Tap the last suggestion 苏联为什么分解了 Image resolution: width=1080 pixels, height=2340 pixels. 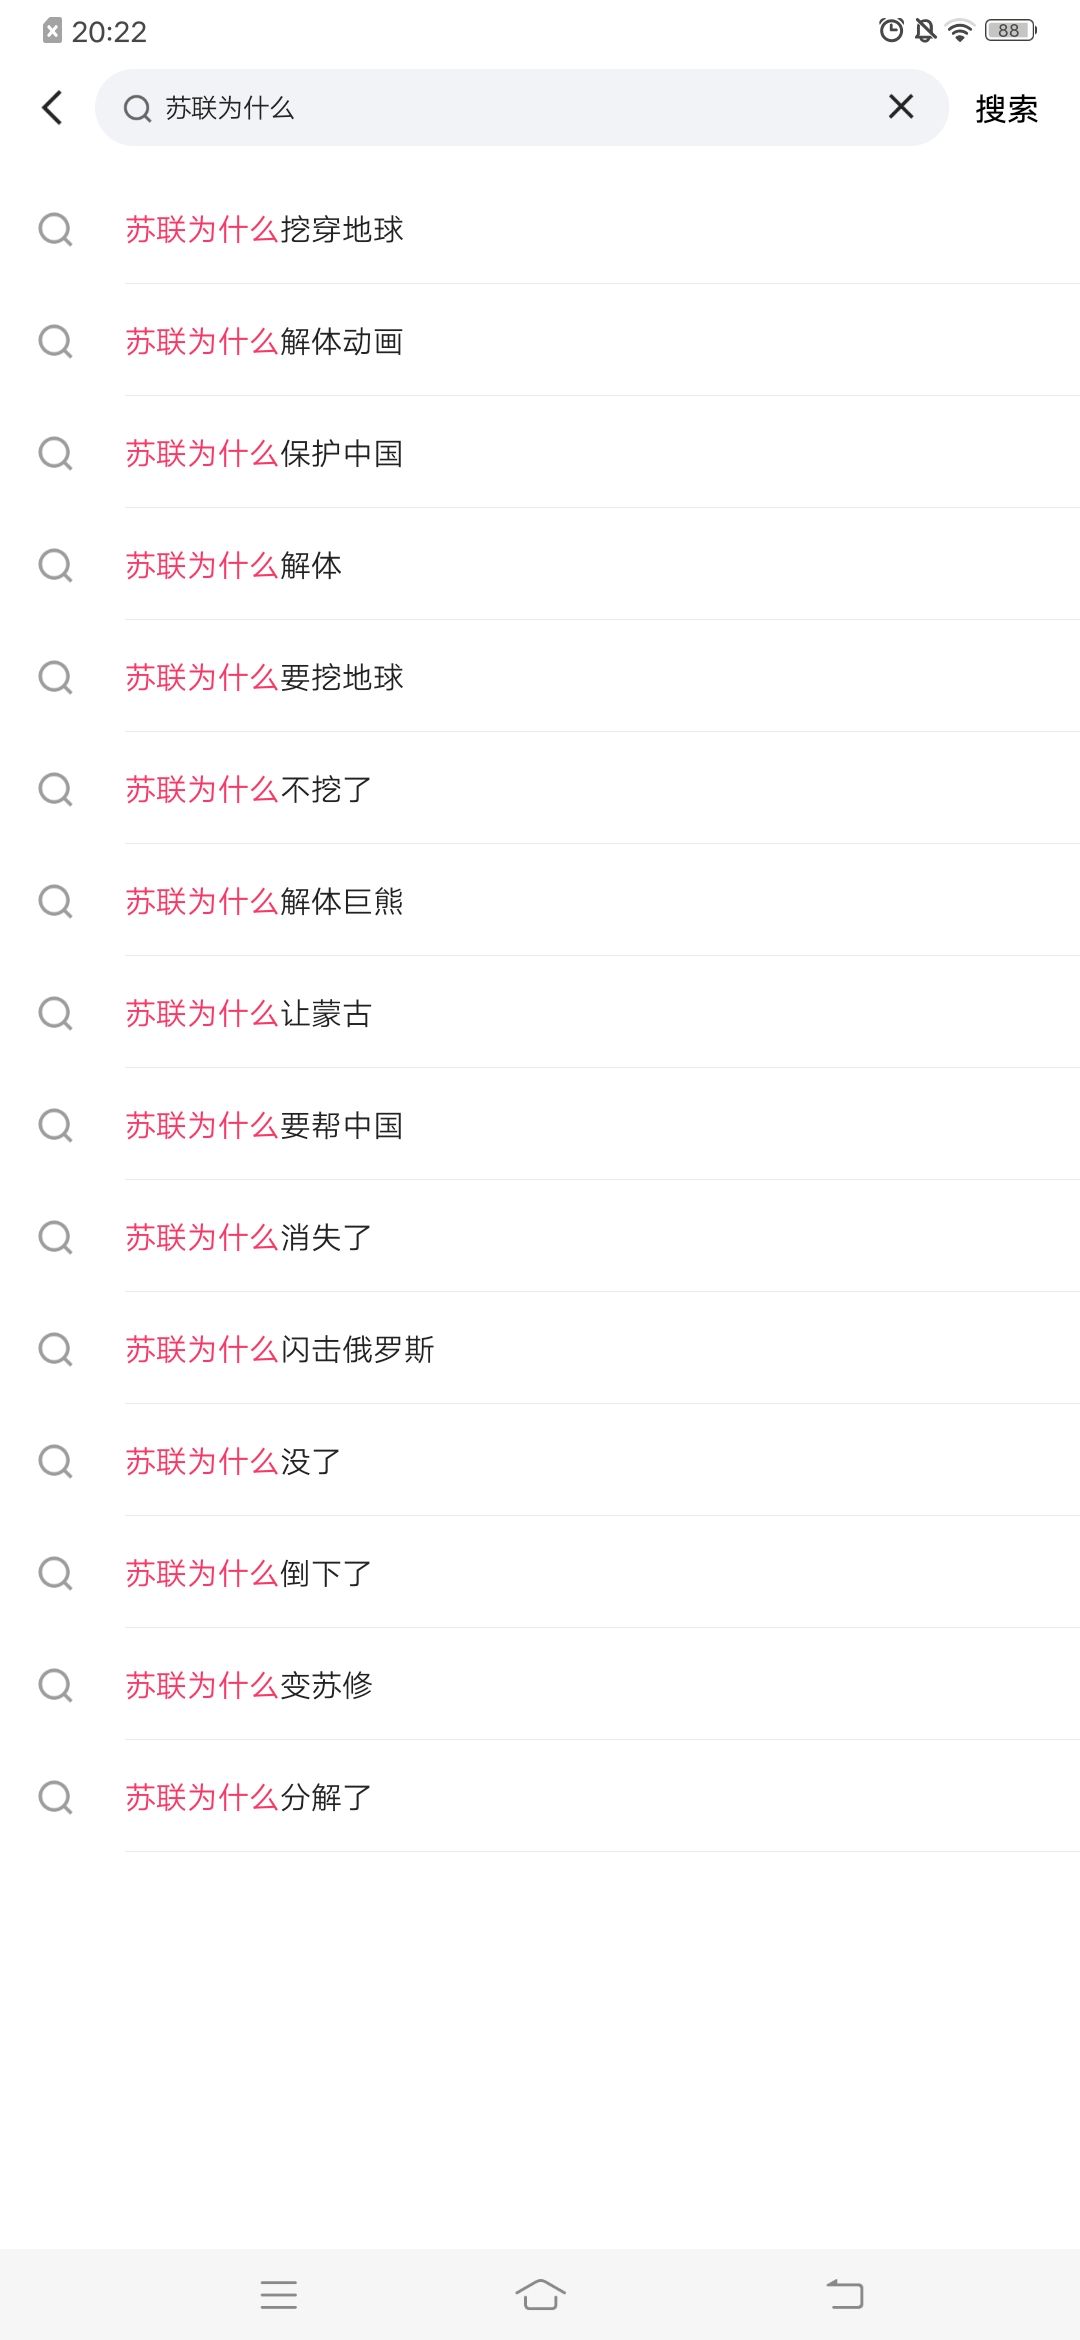pos(248,1798)
